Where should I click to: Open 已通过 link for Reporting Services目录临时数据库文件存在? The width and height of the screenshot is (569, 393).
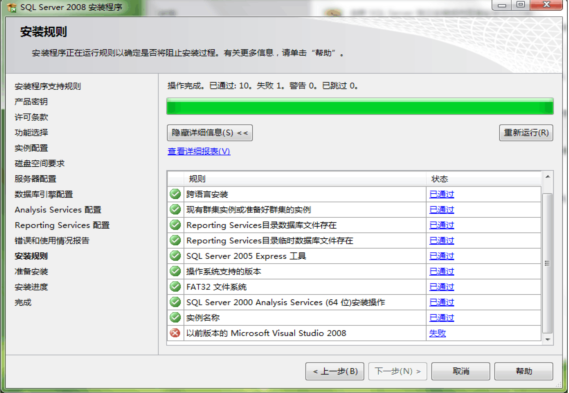(x=442, y=240)
